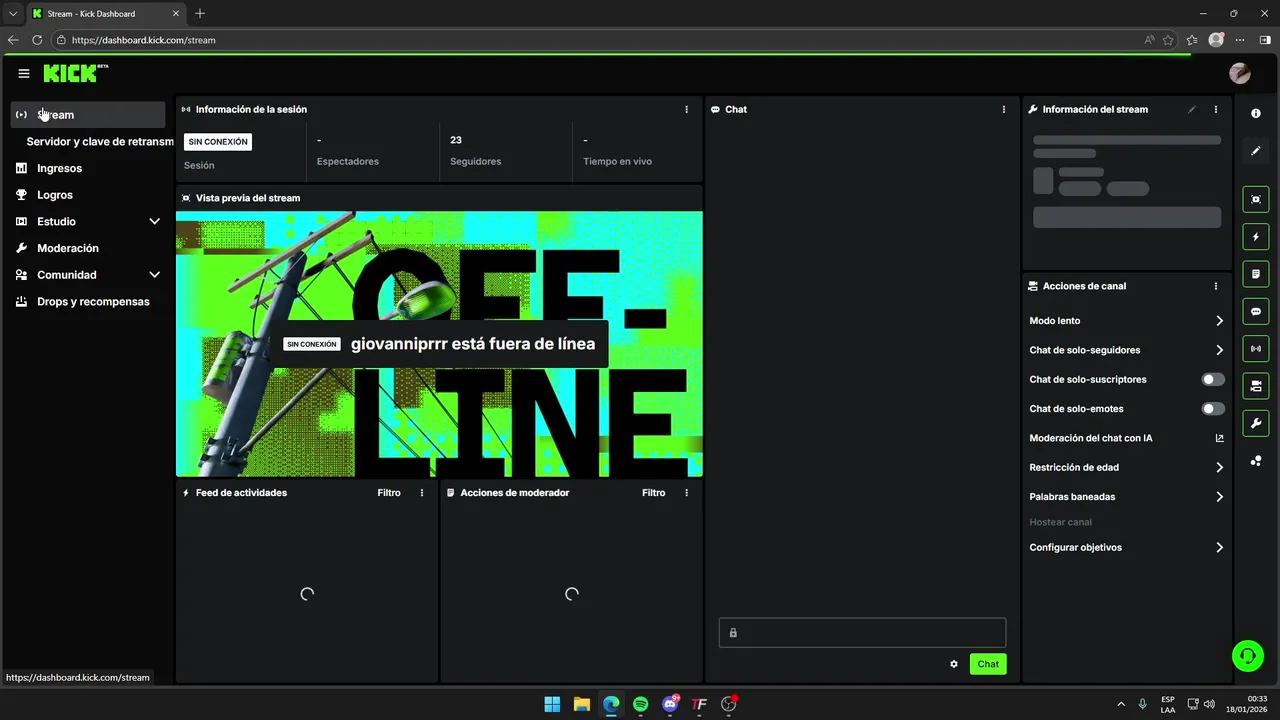Viewport: 1280px width, 720px height.
Task: Click the chat message input field
Action: pos(862,633)
